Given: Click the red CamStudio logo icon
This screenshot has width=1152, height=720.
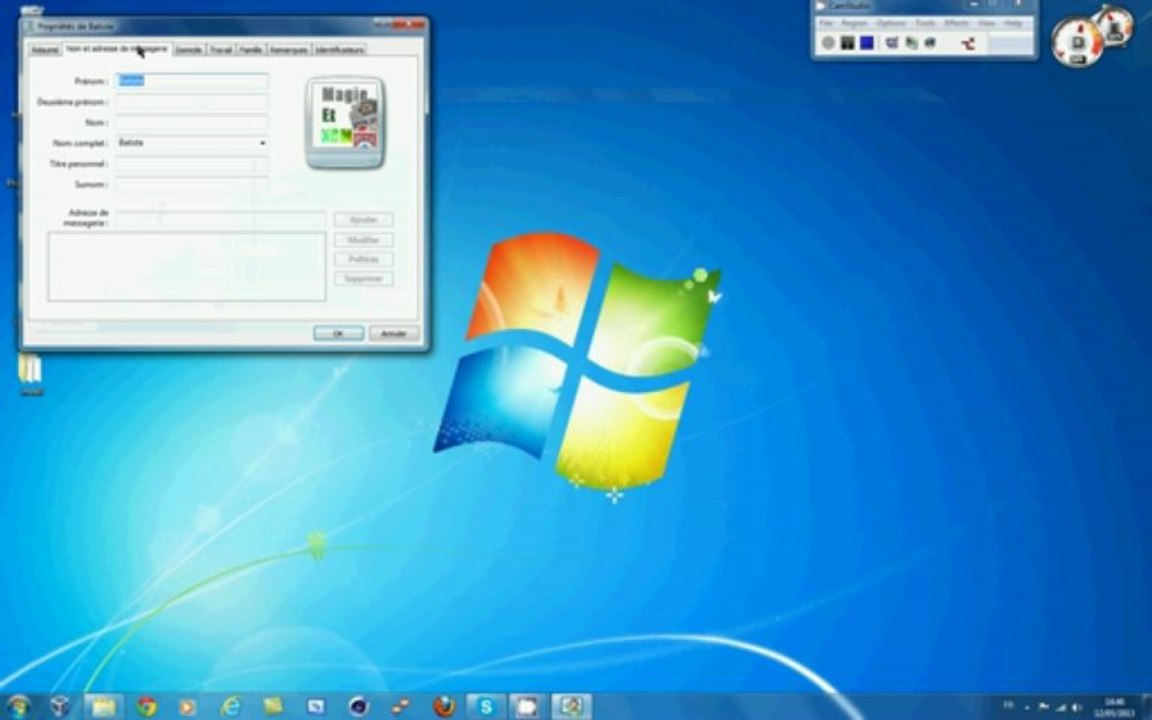Looking at the screenshot, I should tap(968, 44).
